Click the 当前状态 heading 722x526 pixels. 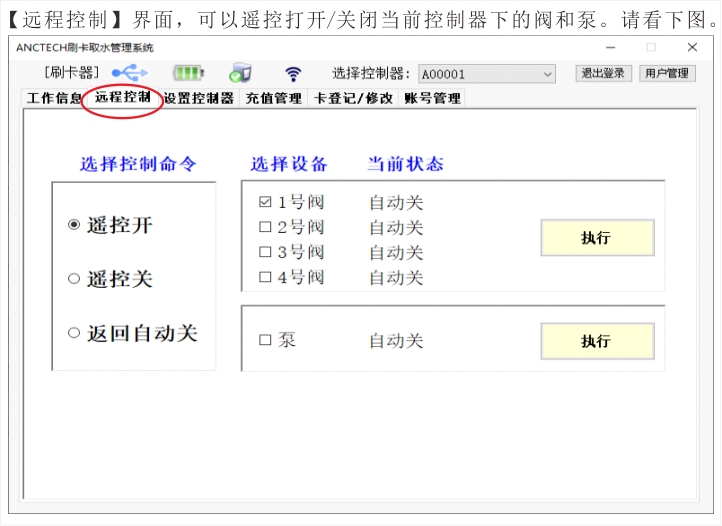(x=406, y=164)
